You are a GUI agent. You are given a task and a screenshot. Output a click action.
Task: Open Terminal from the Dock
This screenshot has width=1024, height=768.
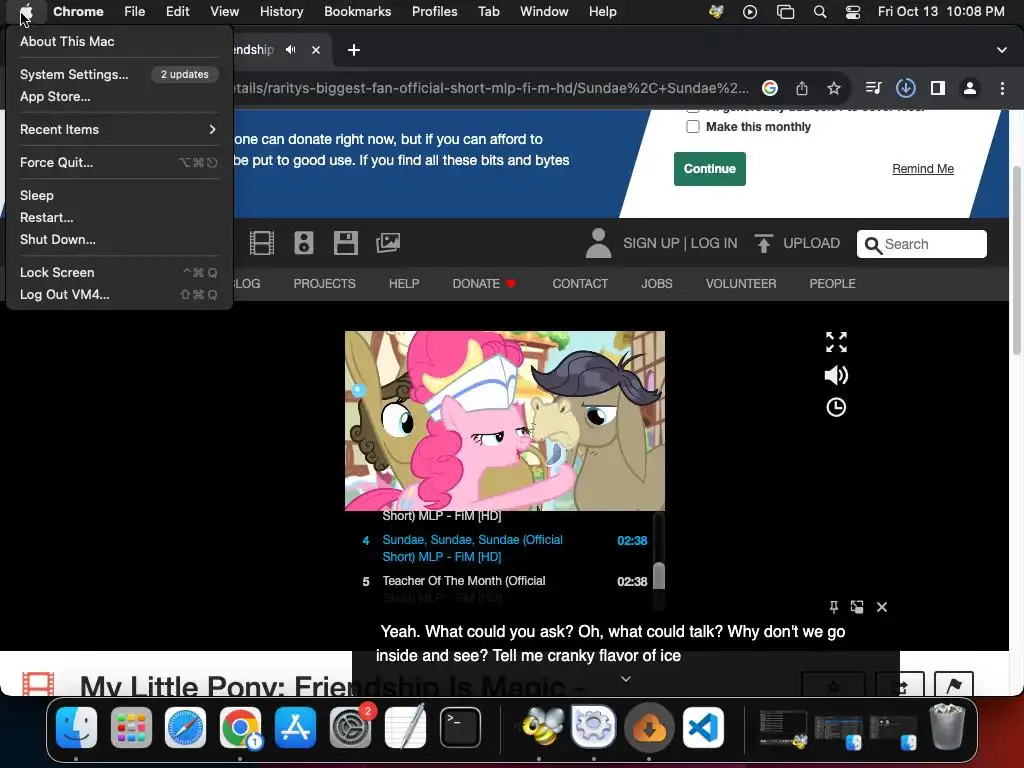(x=460, y=728)
